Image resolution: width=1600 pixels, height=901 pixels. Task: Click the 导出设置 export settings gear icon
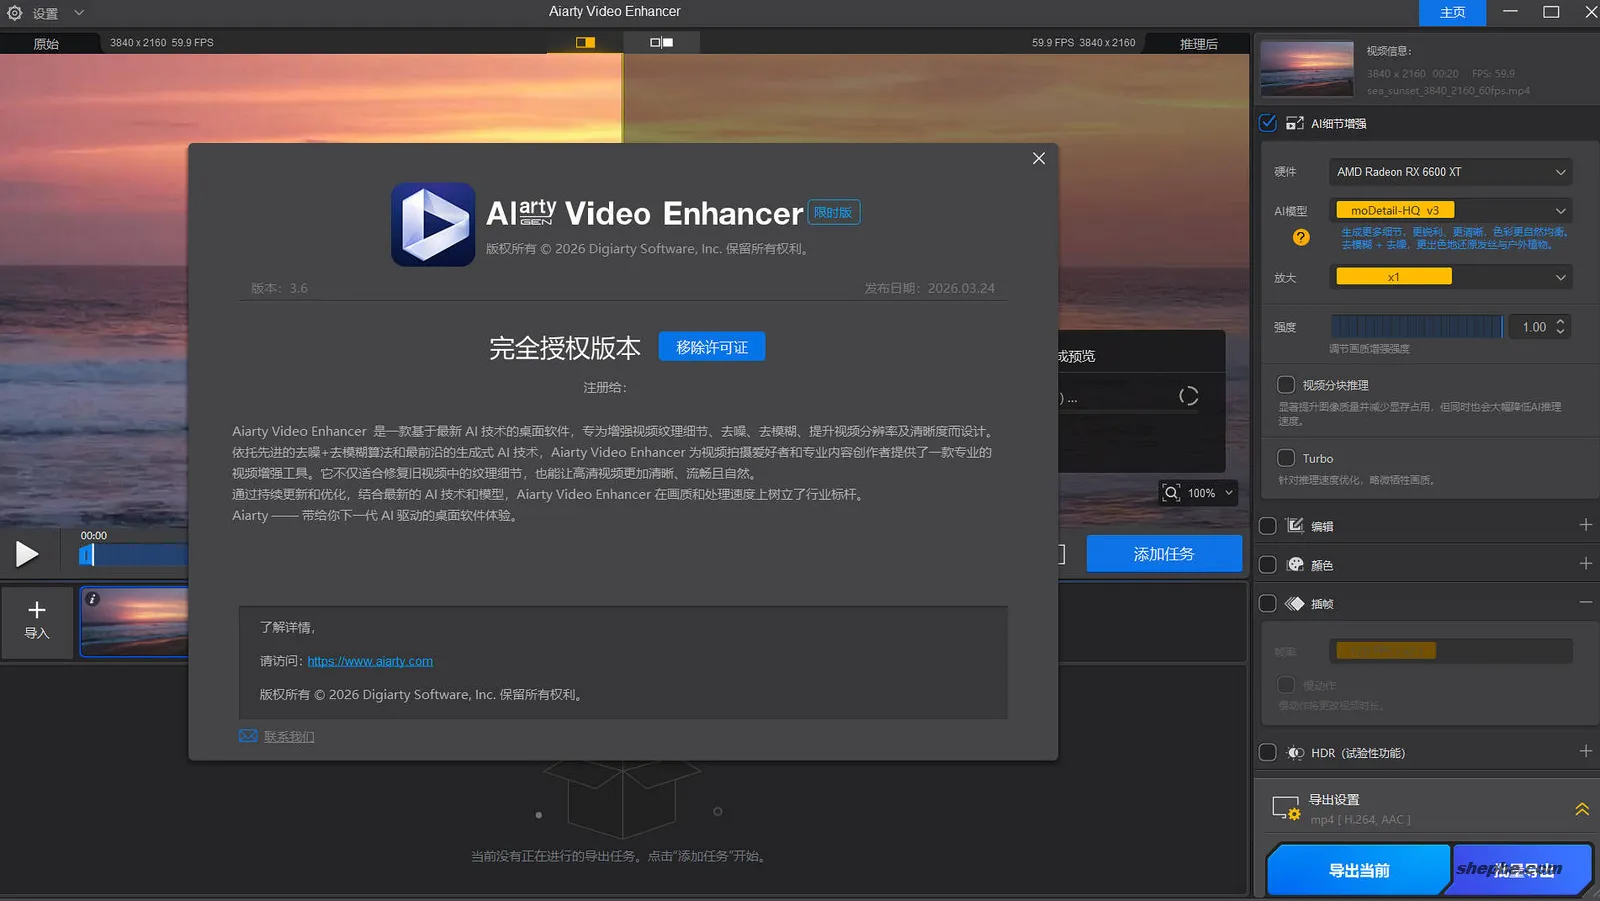point(1285,807)
